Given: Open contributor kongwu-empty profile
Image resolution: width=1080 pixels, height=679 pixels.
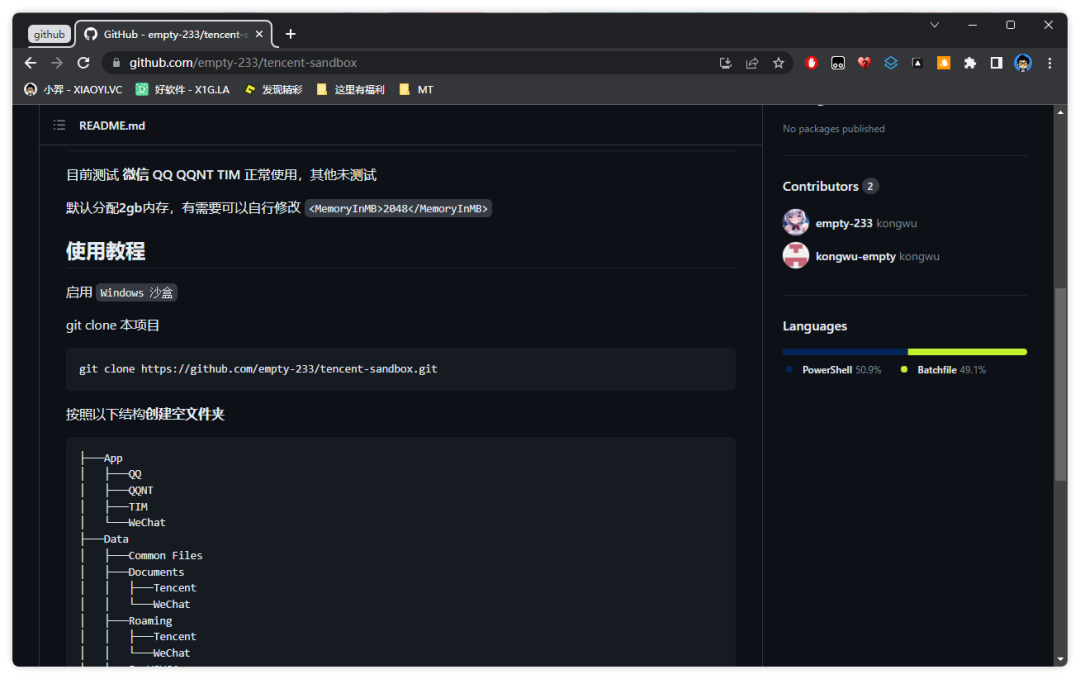Looking at the screenshot, I should coord(855,257).
